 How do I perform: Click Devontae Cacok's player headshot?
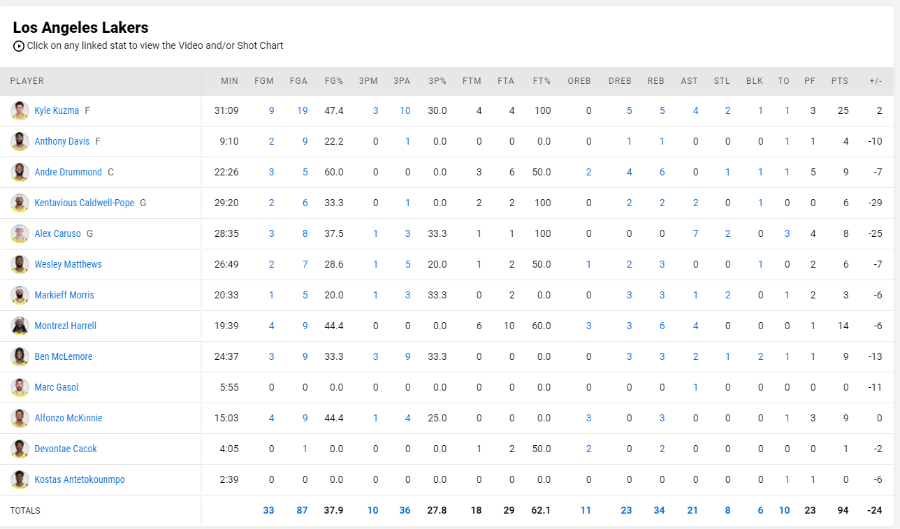(20, 449)
